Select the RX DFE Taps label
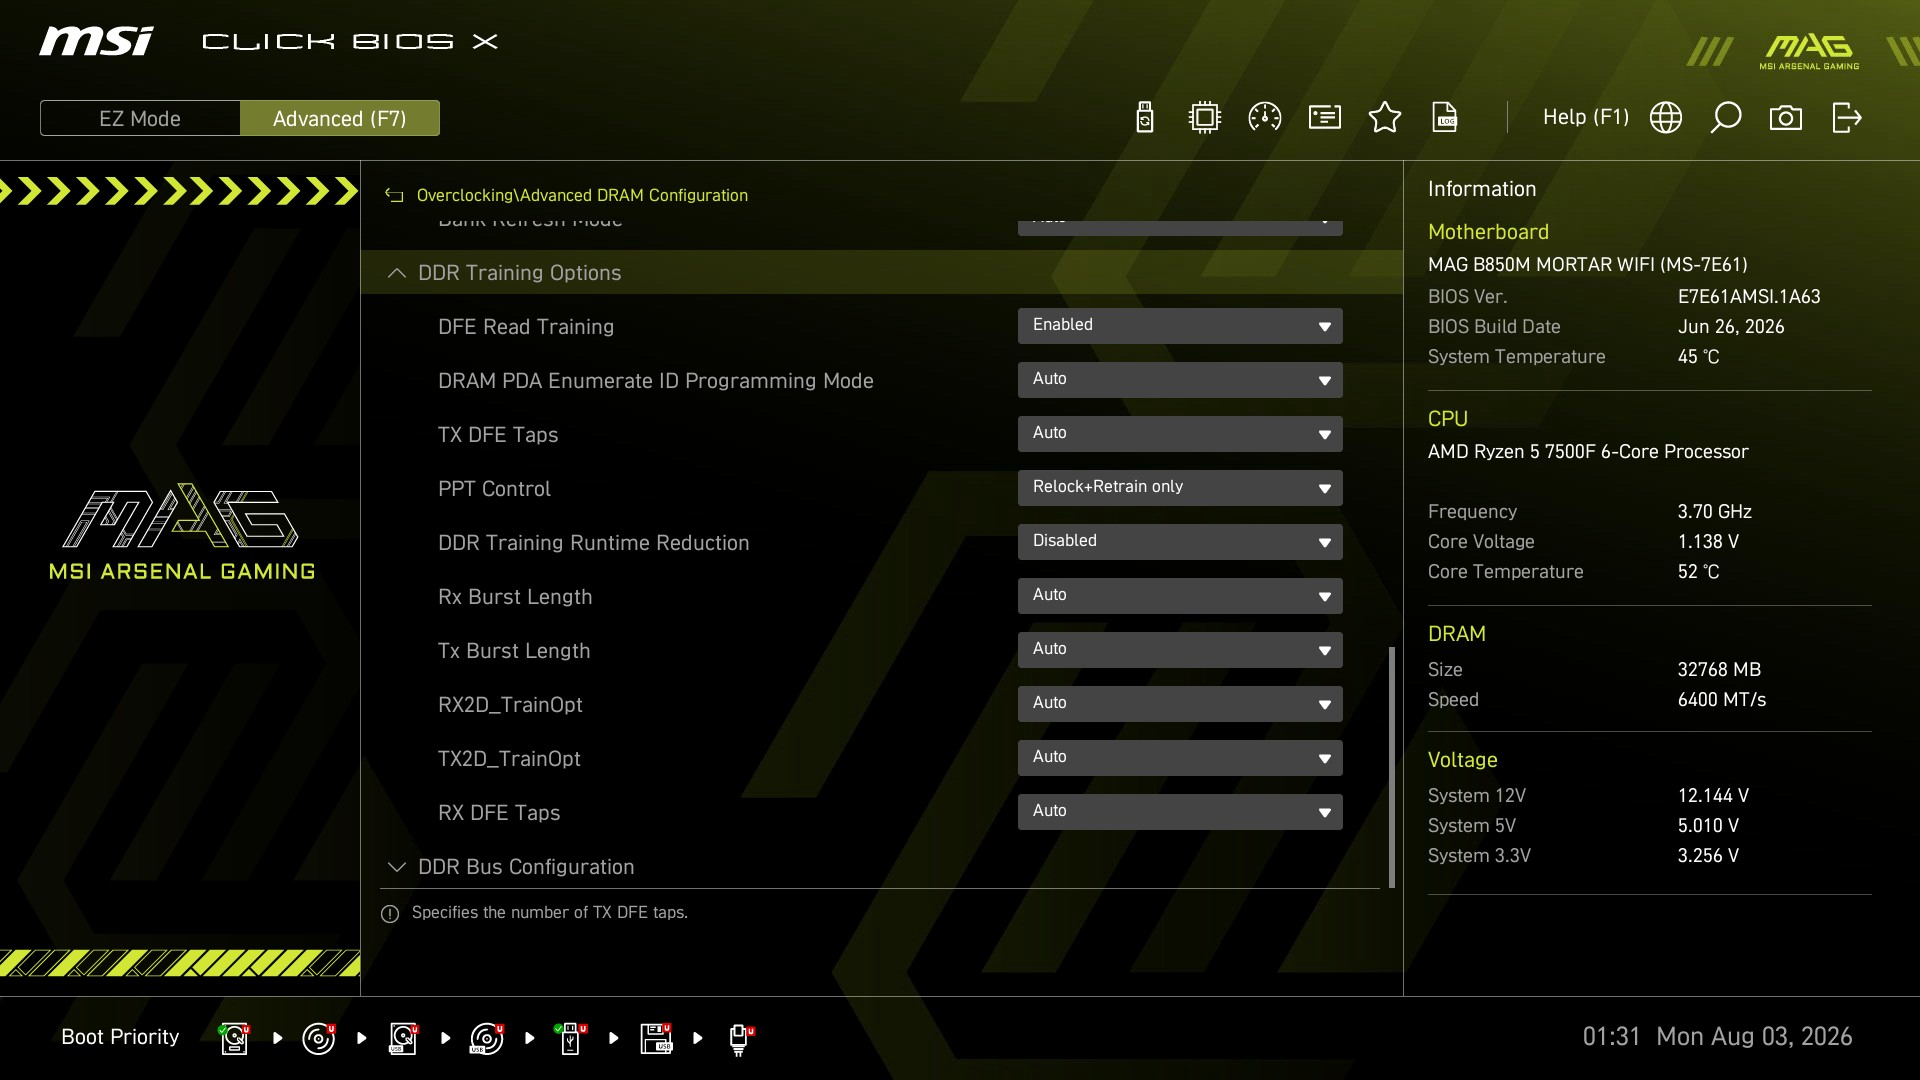 click(499, 813)
